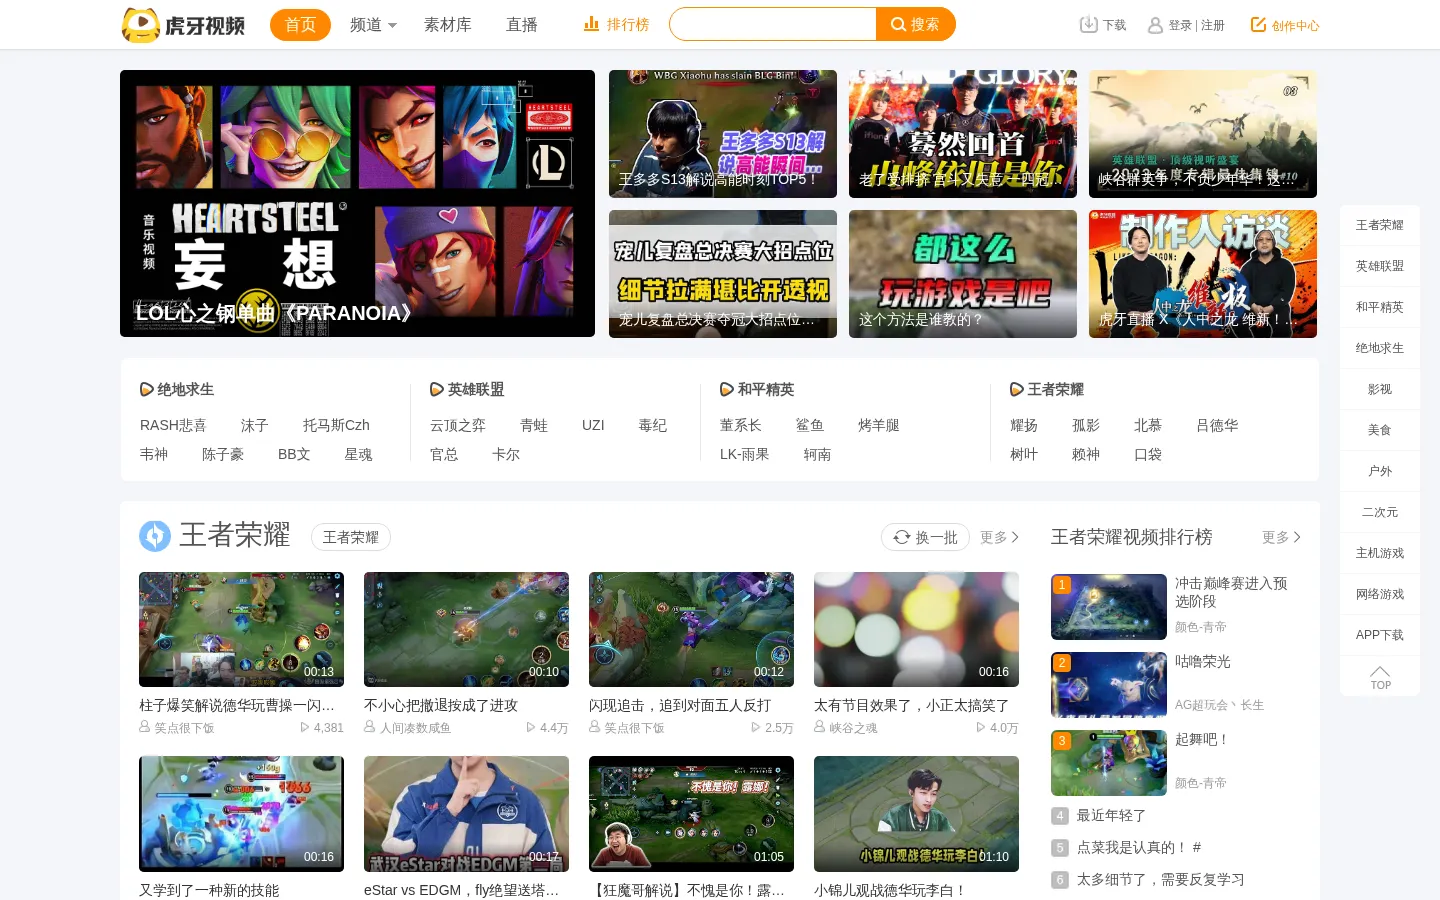Open the eStar vs EDGM video thumbnail

466,814
